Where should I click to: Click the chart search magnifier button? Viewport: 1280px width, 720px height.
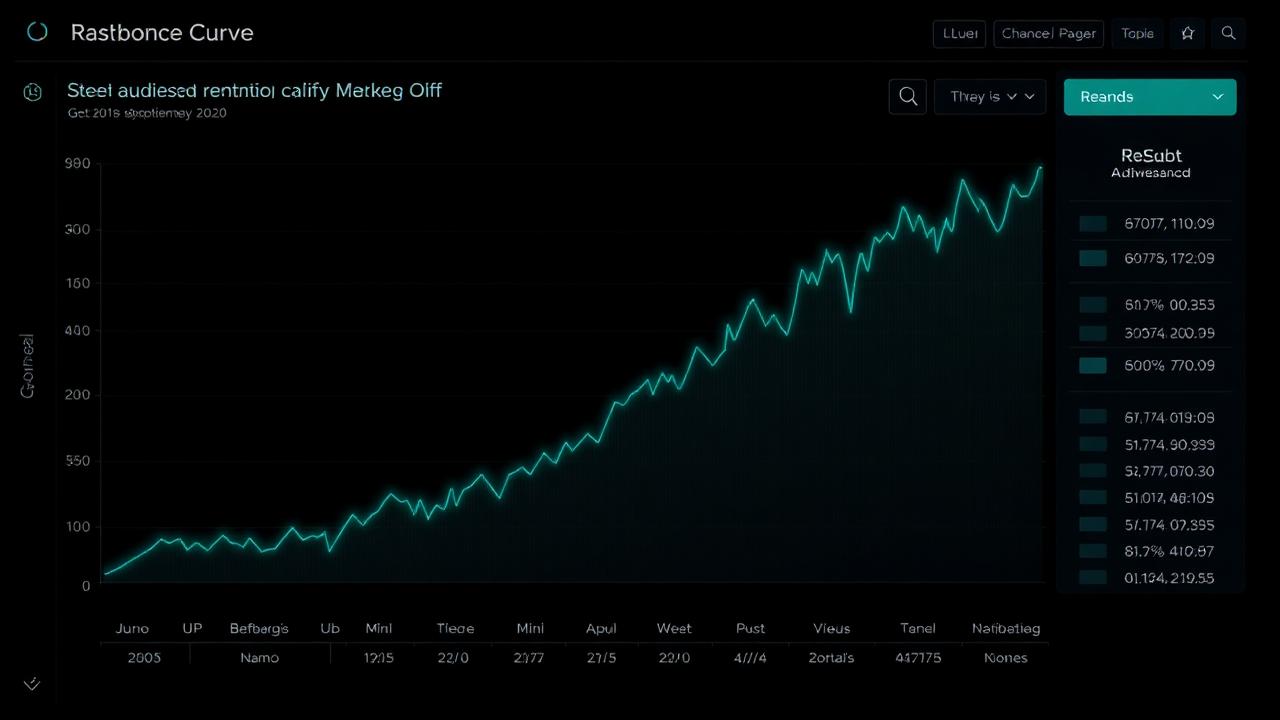click(x=908, y=97)
